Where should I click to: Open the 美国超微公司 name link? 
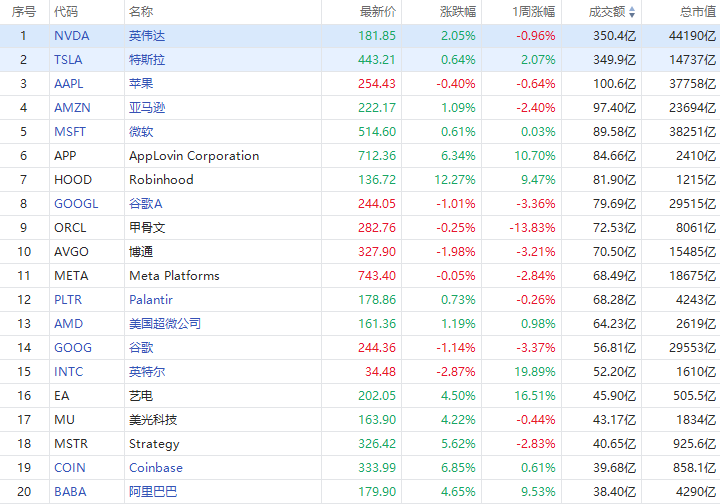click(165, 324)
